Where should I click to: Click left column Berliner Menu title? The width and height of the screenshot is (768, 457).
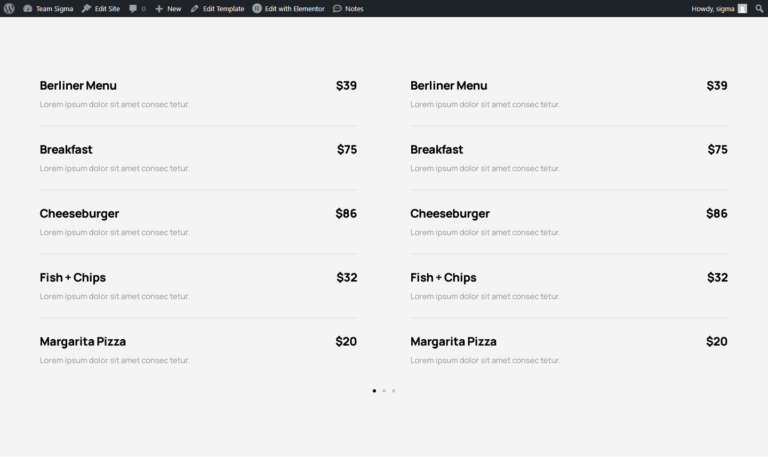[x=78, y=86]
